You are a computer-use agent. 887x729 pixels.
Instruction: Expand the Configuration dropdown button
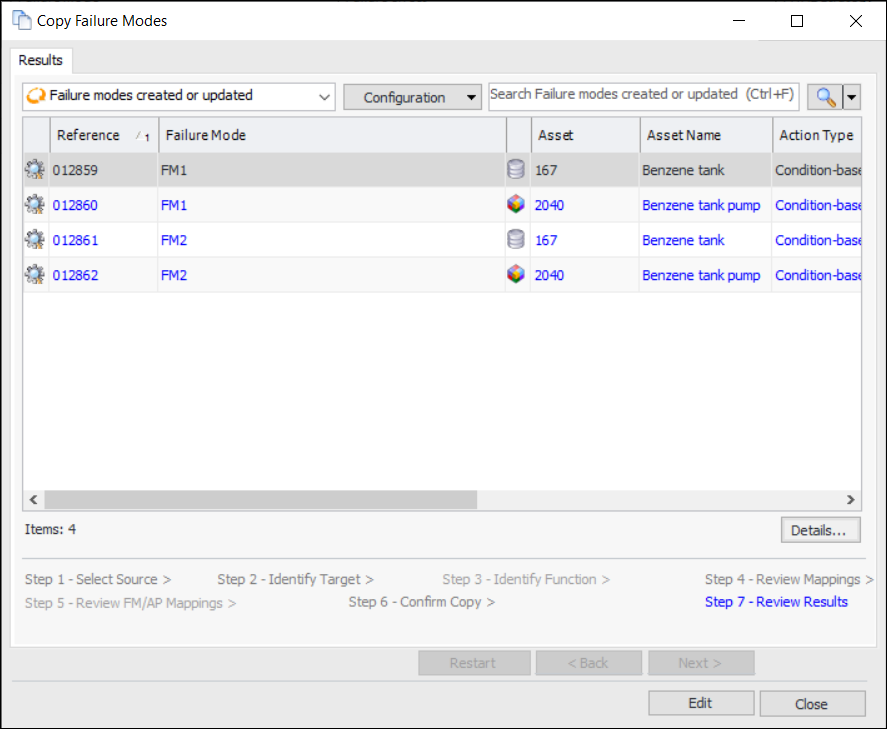412,97
